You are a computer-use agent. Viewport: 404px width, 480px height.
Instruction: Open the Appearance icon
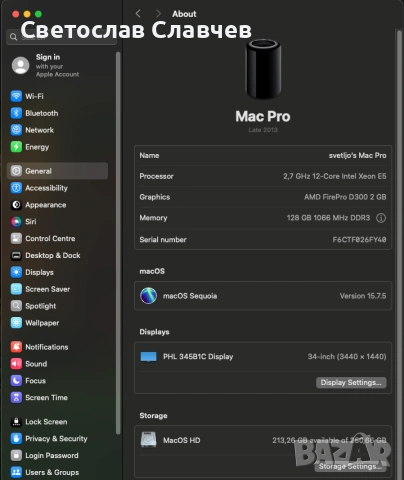click(x=16, y=205)
